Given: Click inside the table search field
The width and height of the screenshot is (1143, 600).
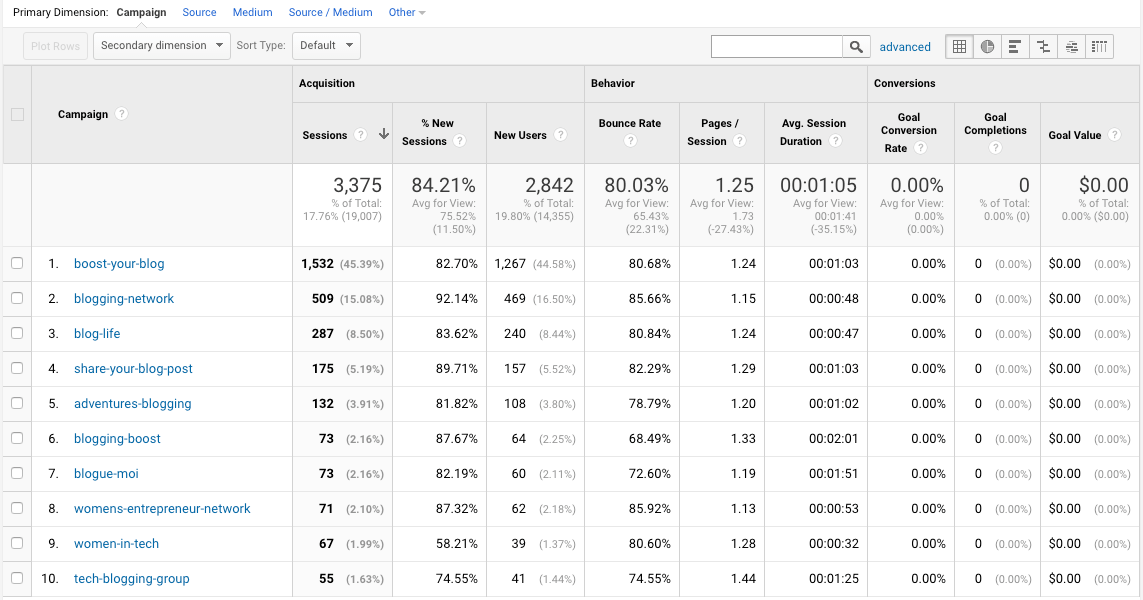Looking at the screenshot, I should click(777, 47).
